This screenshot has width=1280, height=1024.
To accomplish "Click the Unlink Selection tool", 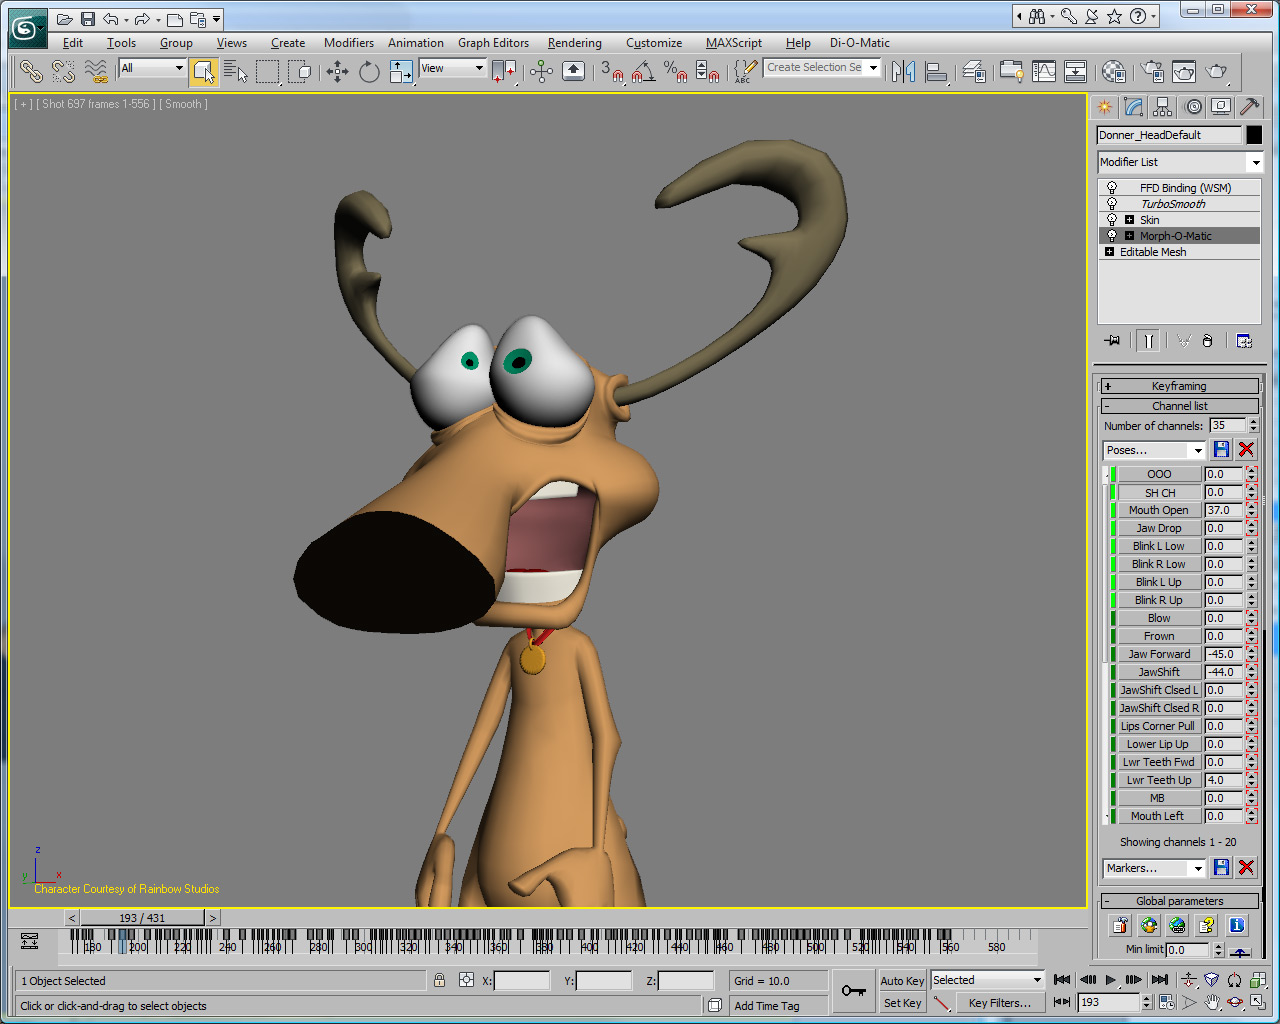I will click(63, 71).
